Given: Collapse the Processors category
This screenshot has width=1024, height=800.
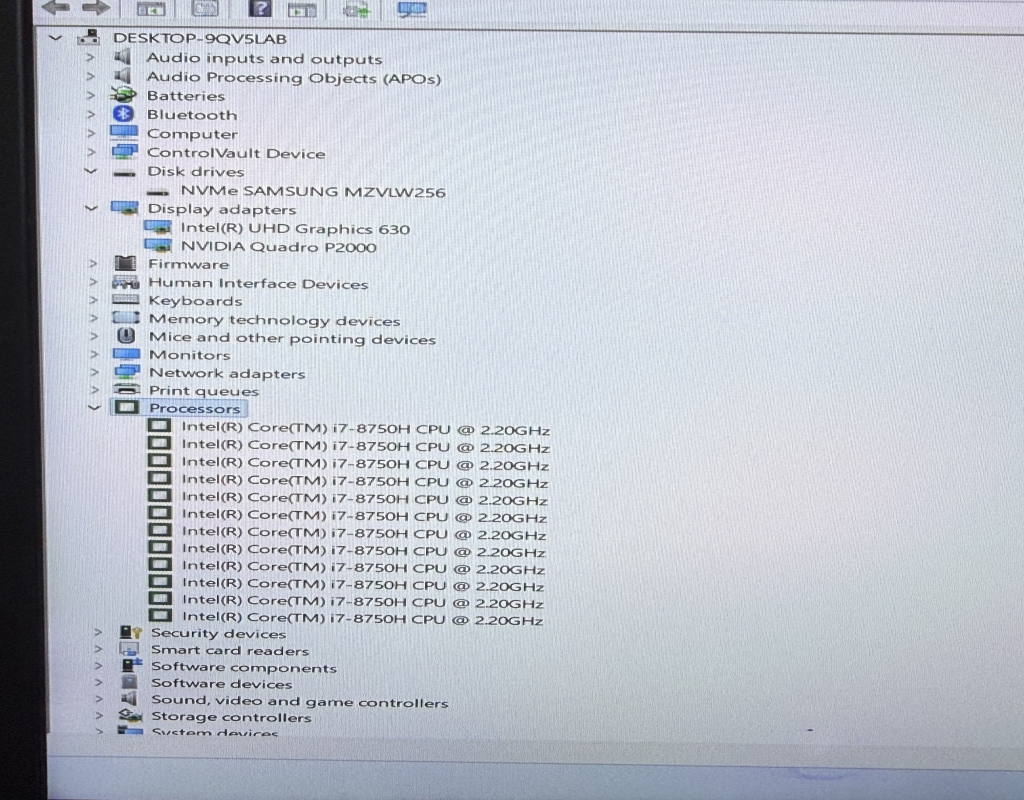Looking at the screenshot, I should [95, 408].
